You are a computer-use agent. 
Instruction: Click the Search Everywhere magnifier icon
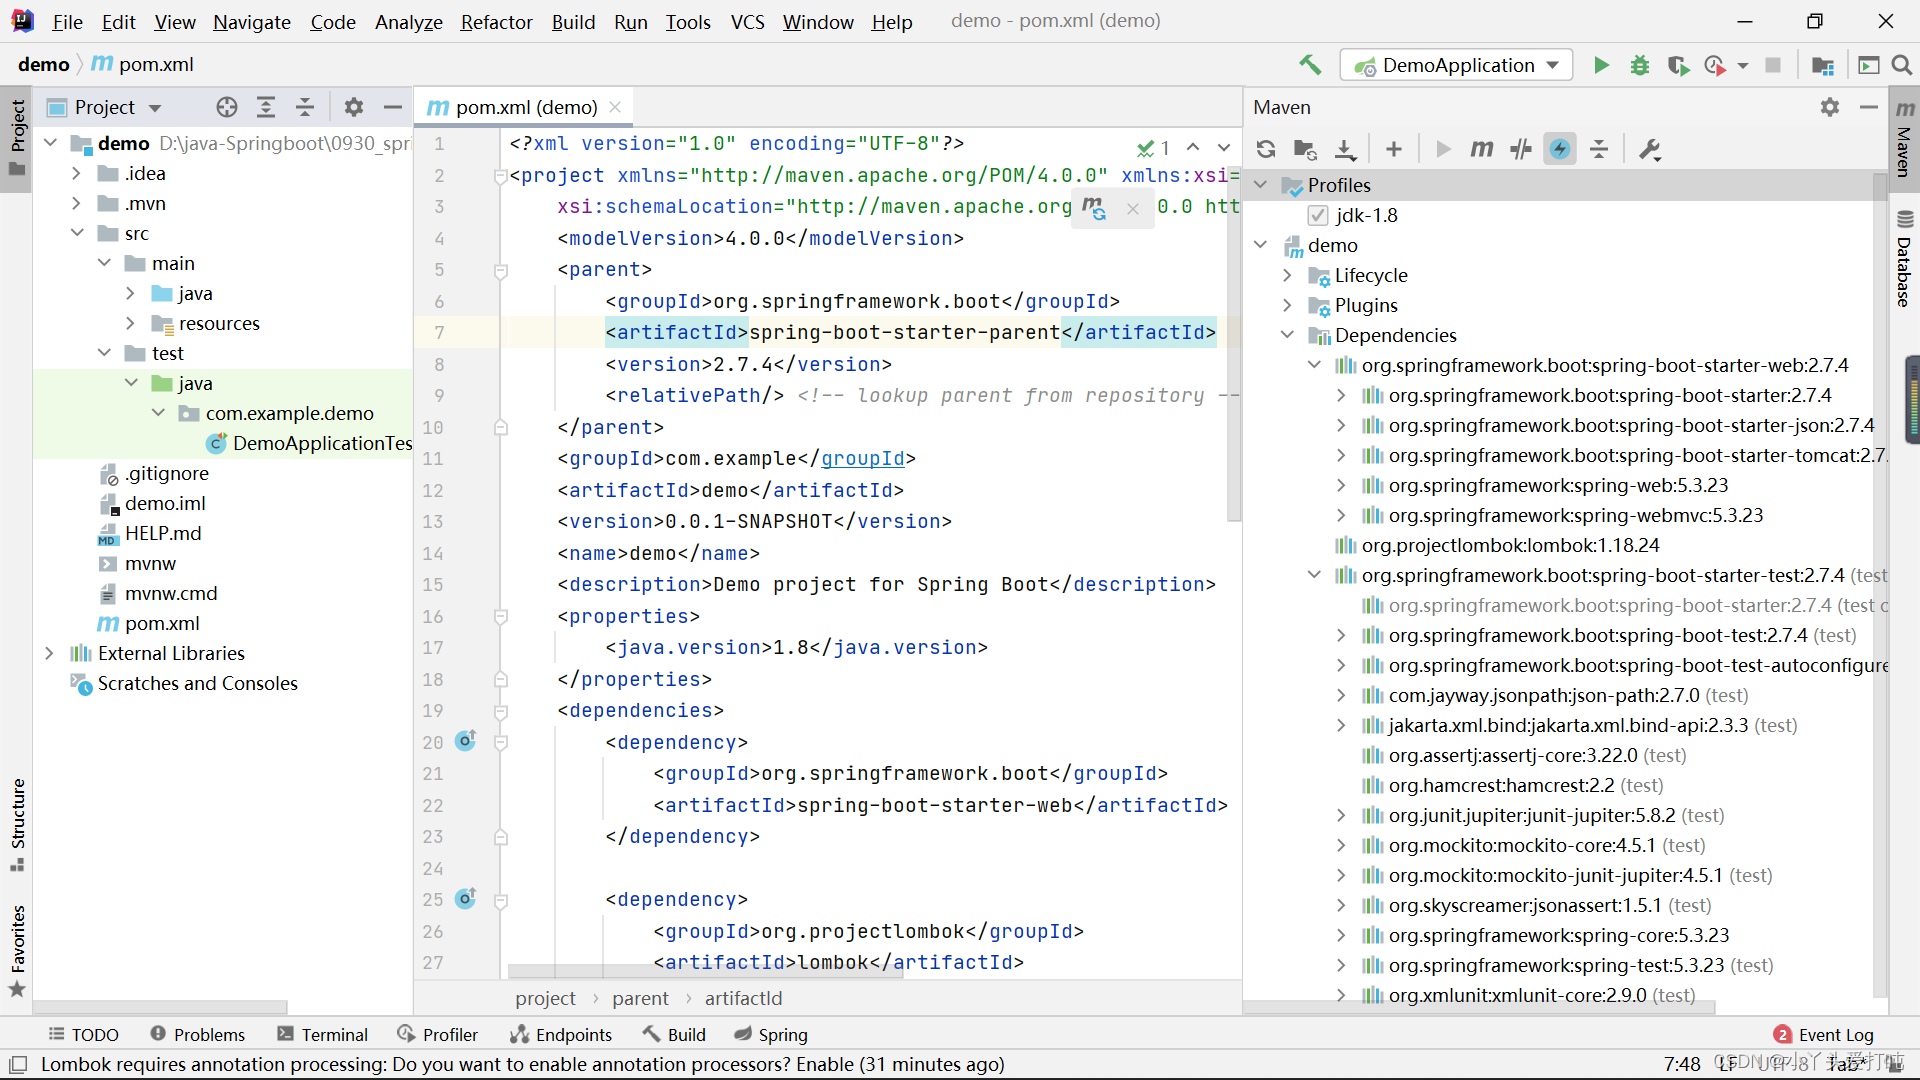click(1902, 65)
